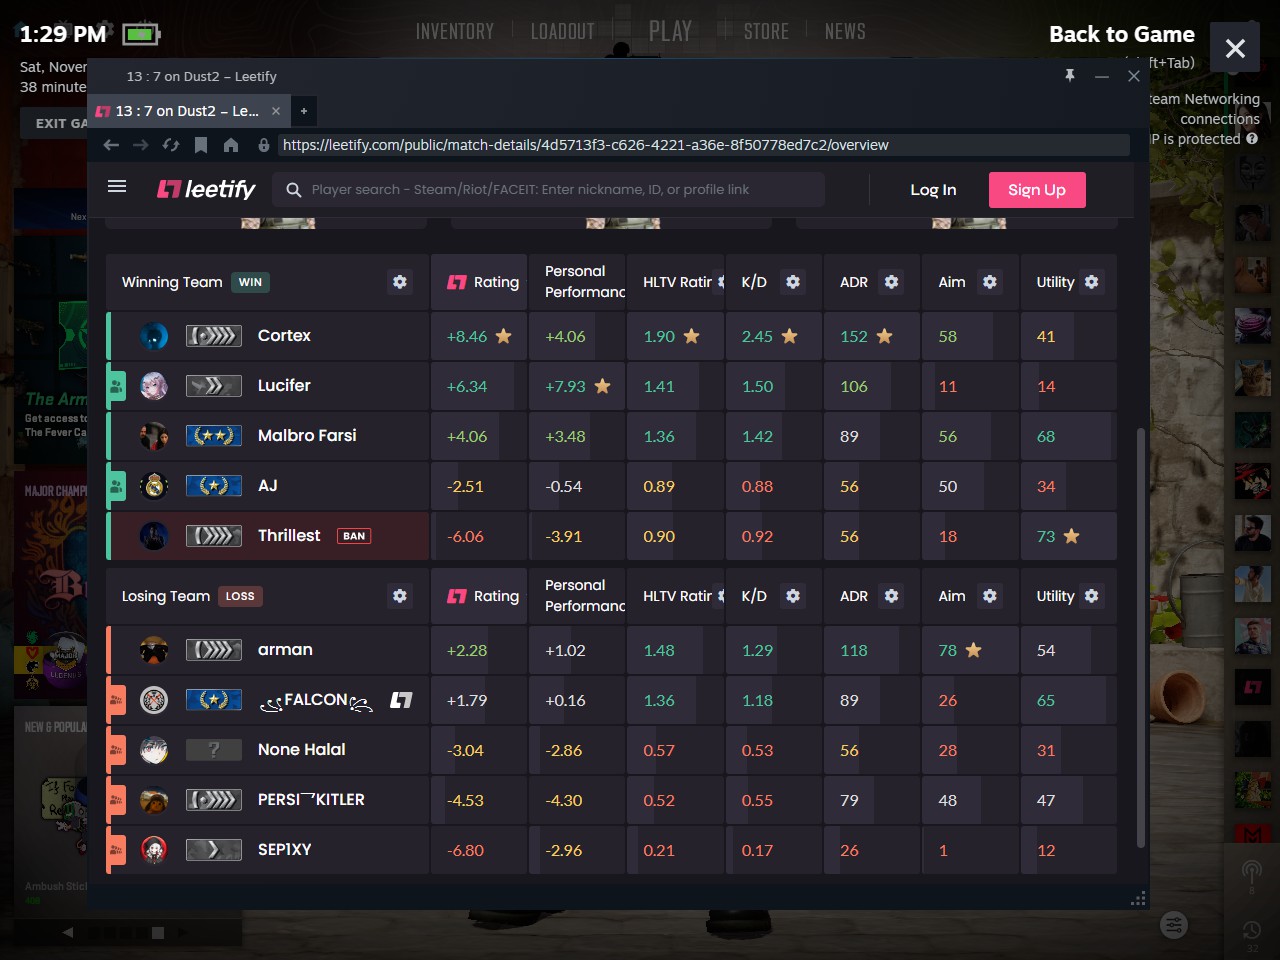
Task: Open the browser home page
Action: (x=231, y=145)
